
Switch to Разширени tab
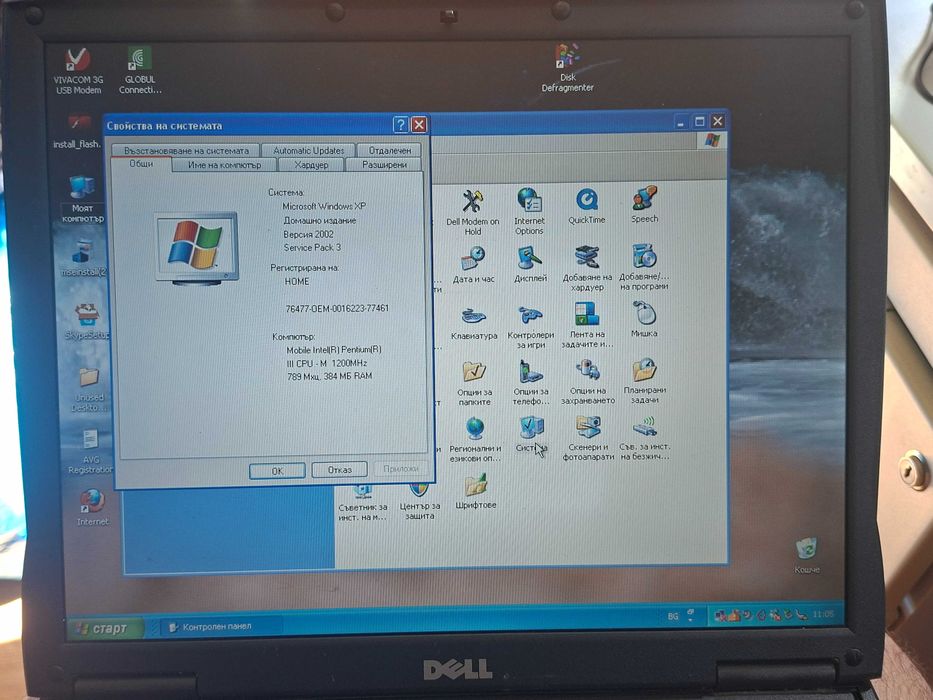tap(384, 165)
